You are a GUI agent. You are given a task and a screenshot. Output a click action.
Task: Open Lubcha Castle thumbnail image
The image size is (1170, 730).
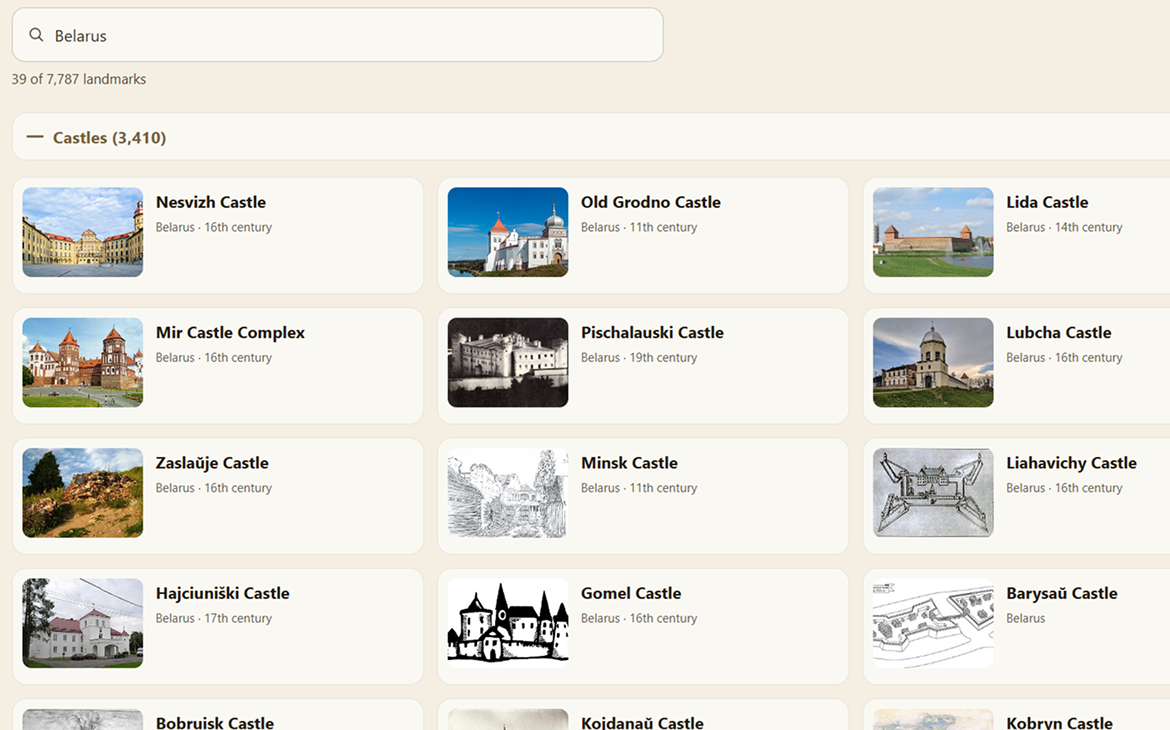tap(933, 363)
